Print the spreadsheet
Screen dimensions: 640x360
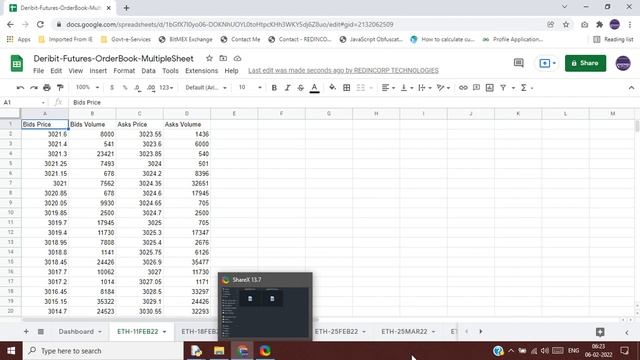tap(47, 88)
